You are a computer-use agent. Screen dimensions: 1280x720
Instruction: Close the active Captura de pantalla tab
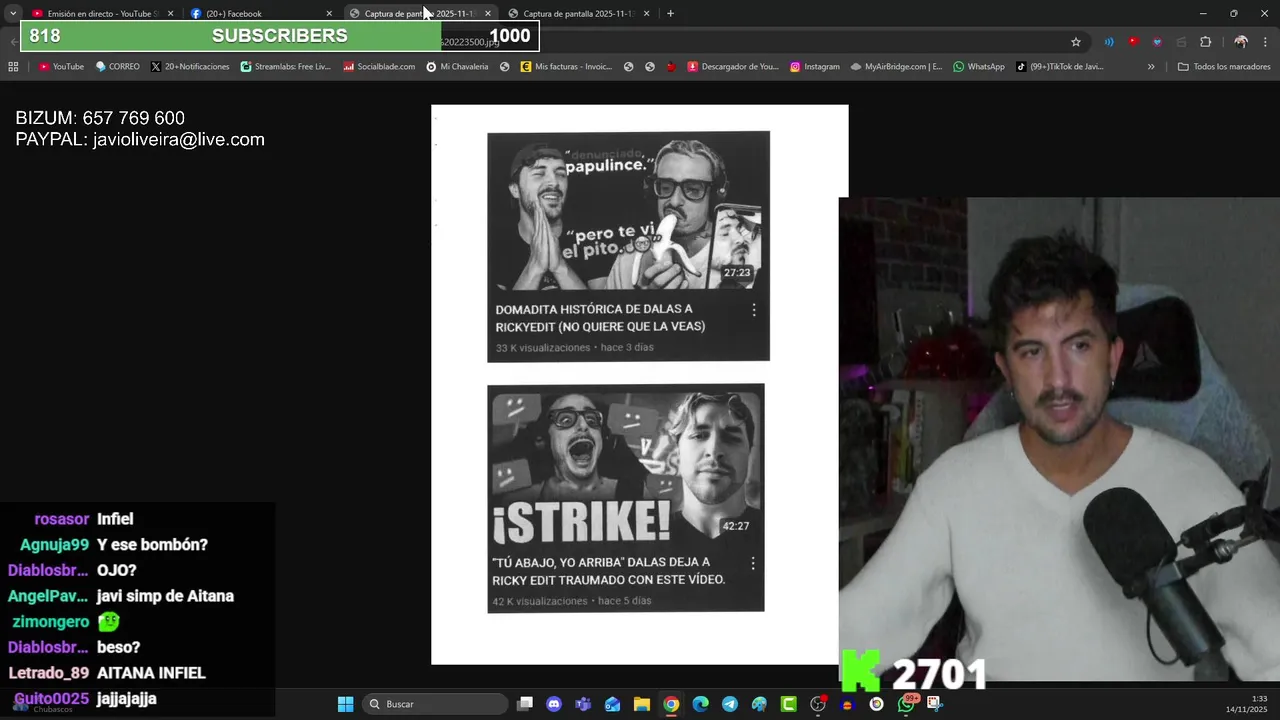click(x=488, y=13)
